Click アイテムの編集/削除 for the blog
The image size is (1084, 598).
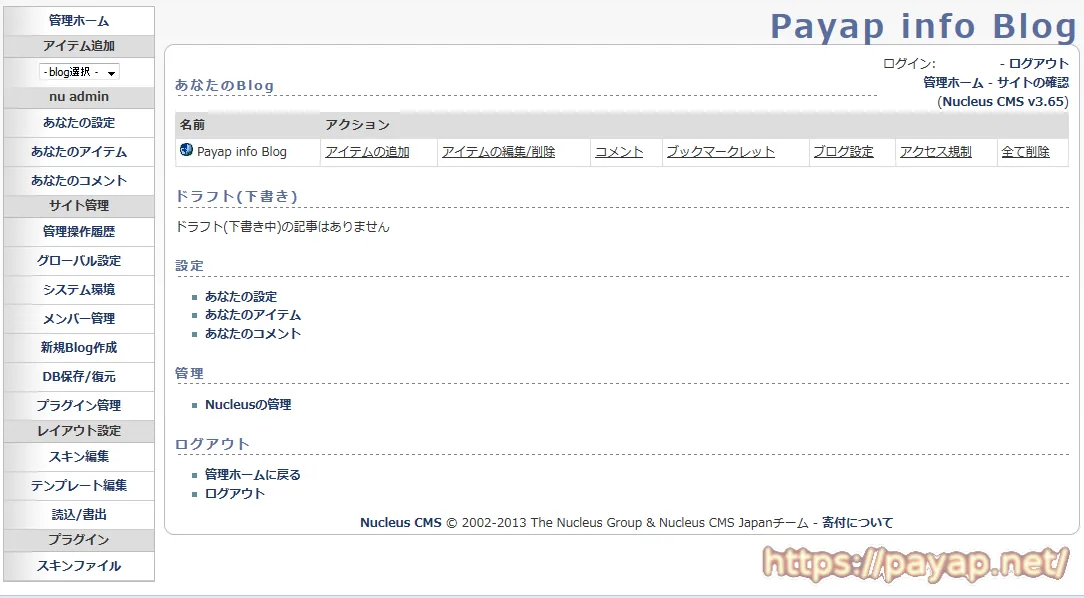coord(498,152)
